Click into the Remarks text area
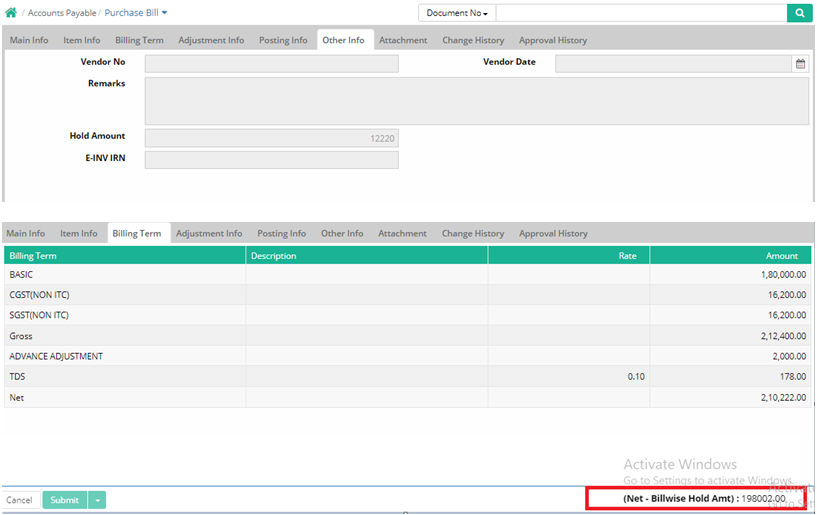Viewport: 817px width, 515px height. (476, 101)
